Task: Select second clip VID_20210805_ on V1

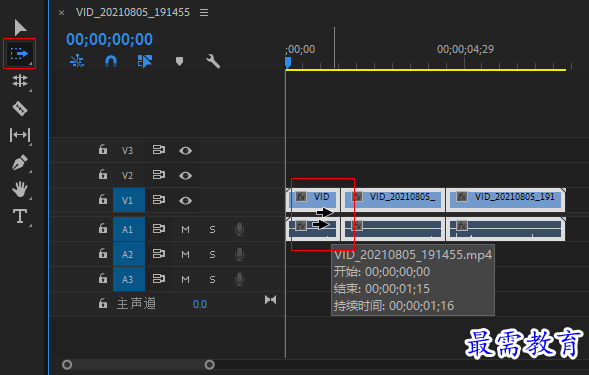Action: pyautogui.click(x=393, y=200)
